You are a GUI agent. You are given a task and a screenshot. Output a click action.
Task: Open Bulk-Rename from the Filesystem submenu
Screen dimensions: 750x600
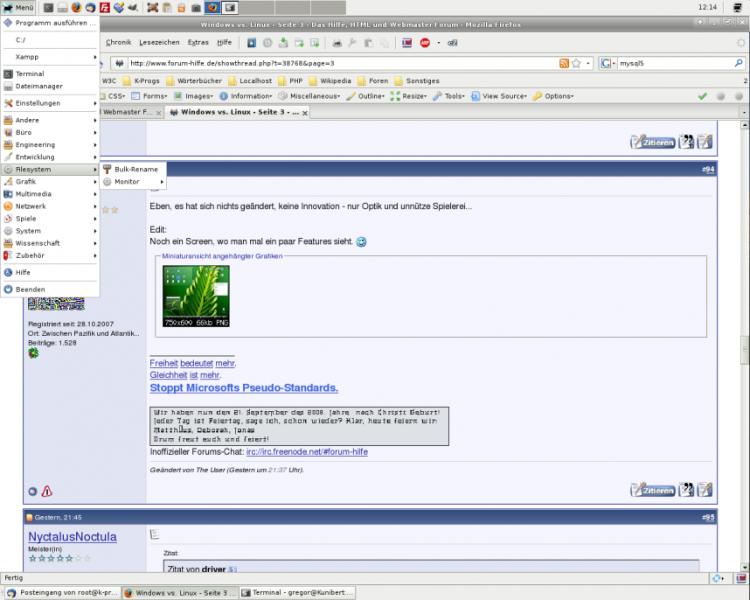click(136, 169)
